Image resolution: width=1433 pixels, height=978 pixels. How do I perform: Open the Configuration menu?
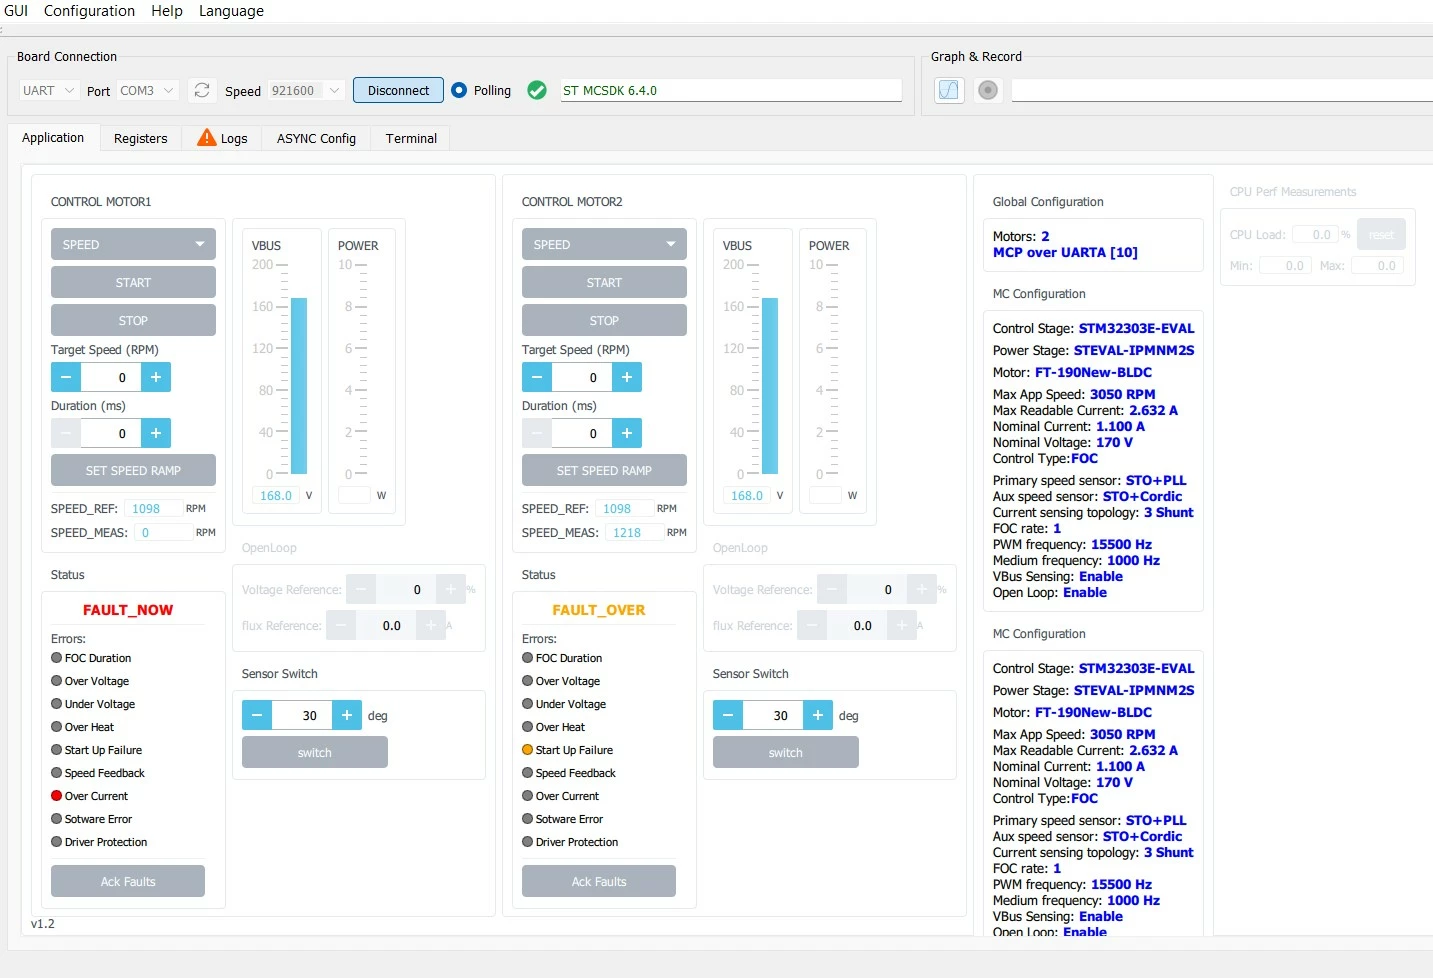coord(89,11)
